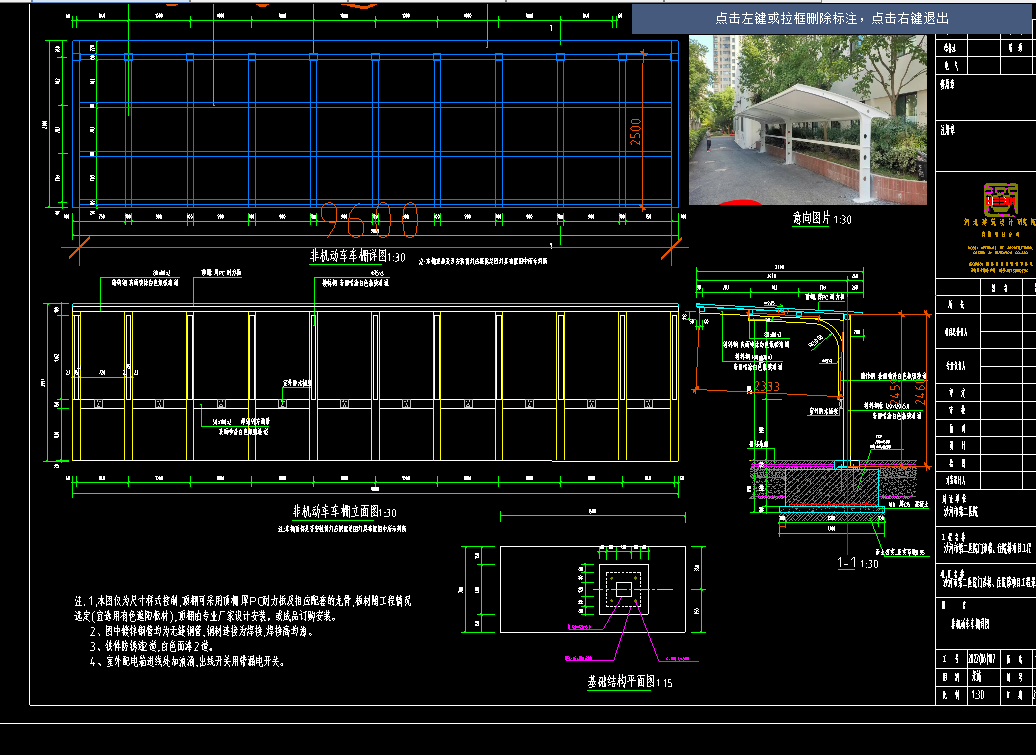Click the square column footing in foundation plan
Image resolution: width=1036 pixels, height=755 pixels.
(x=624, y=589)
